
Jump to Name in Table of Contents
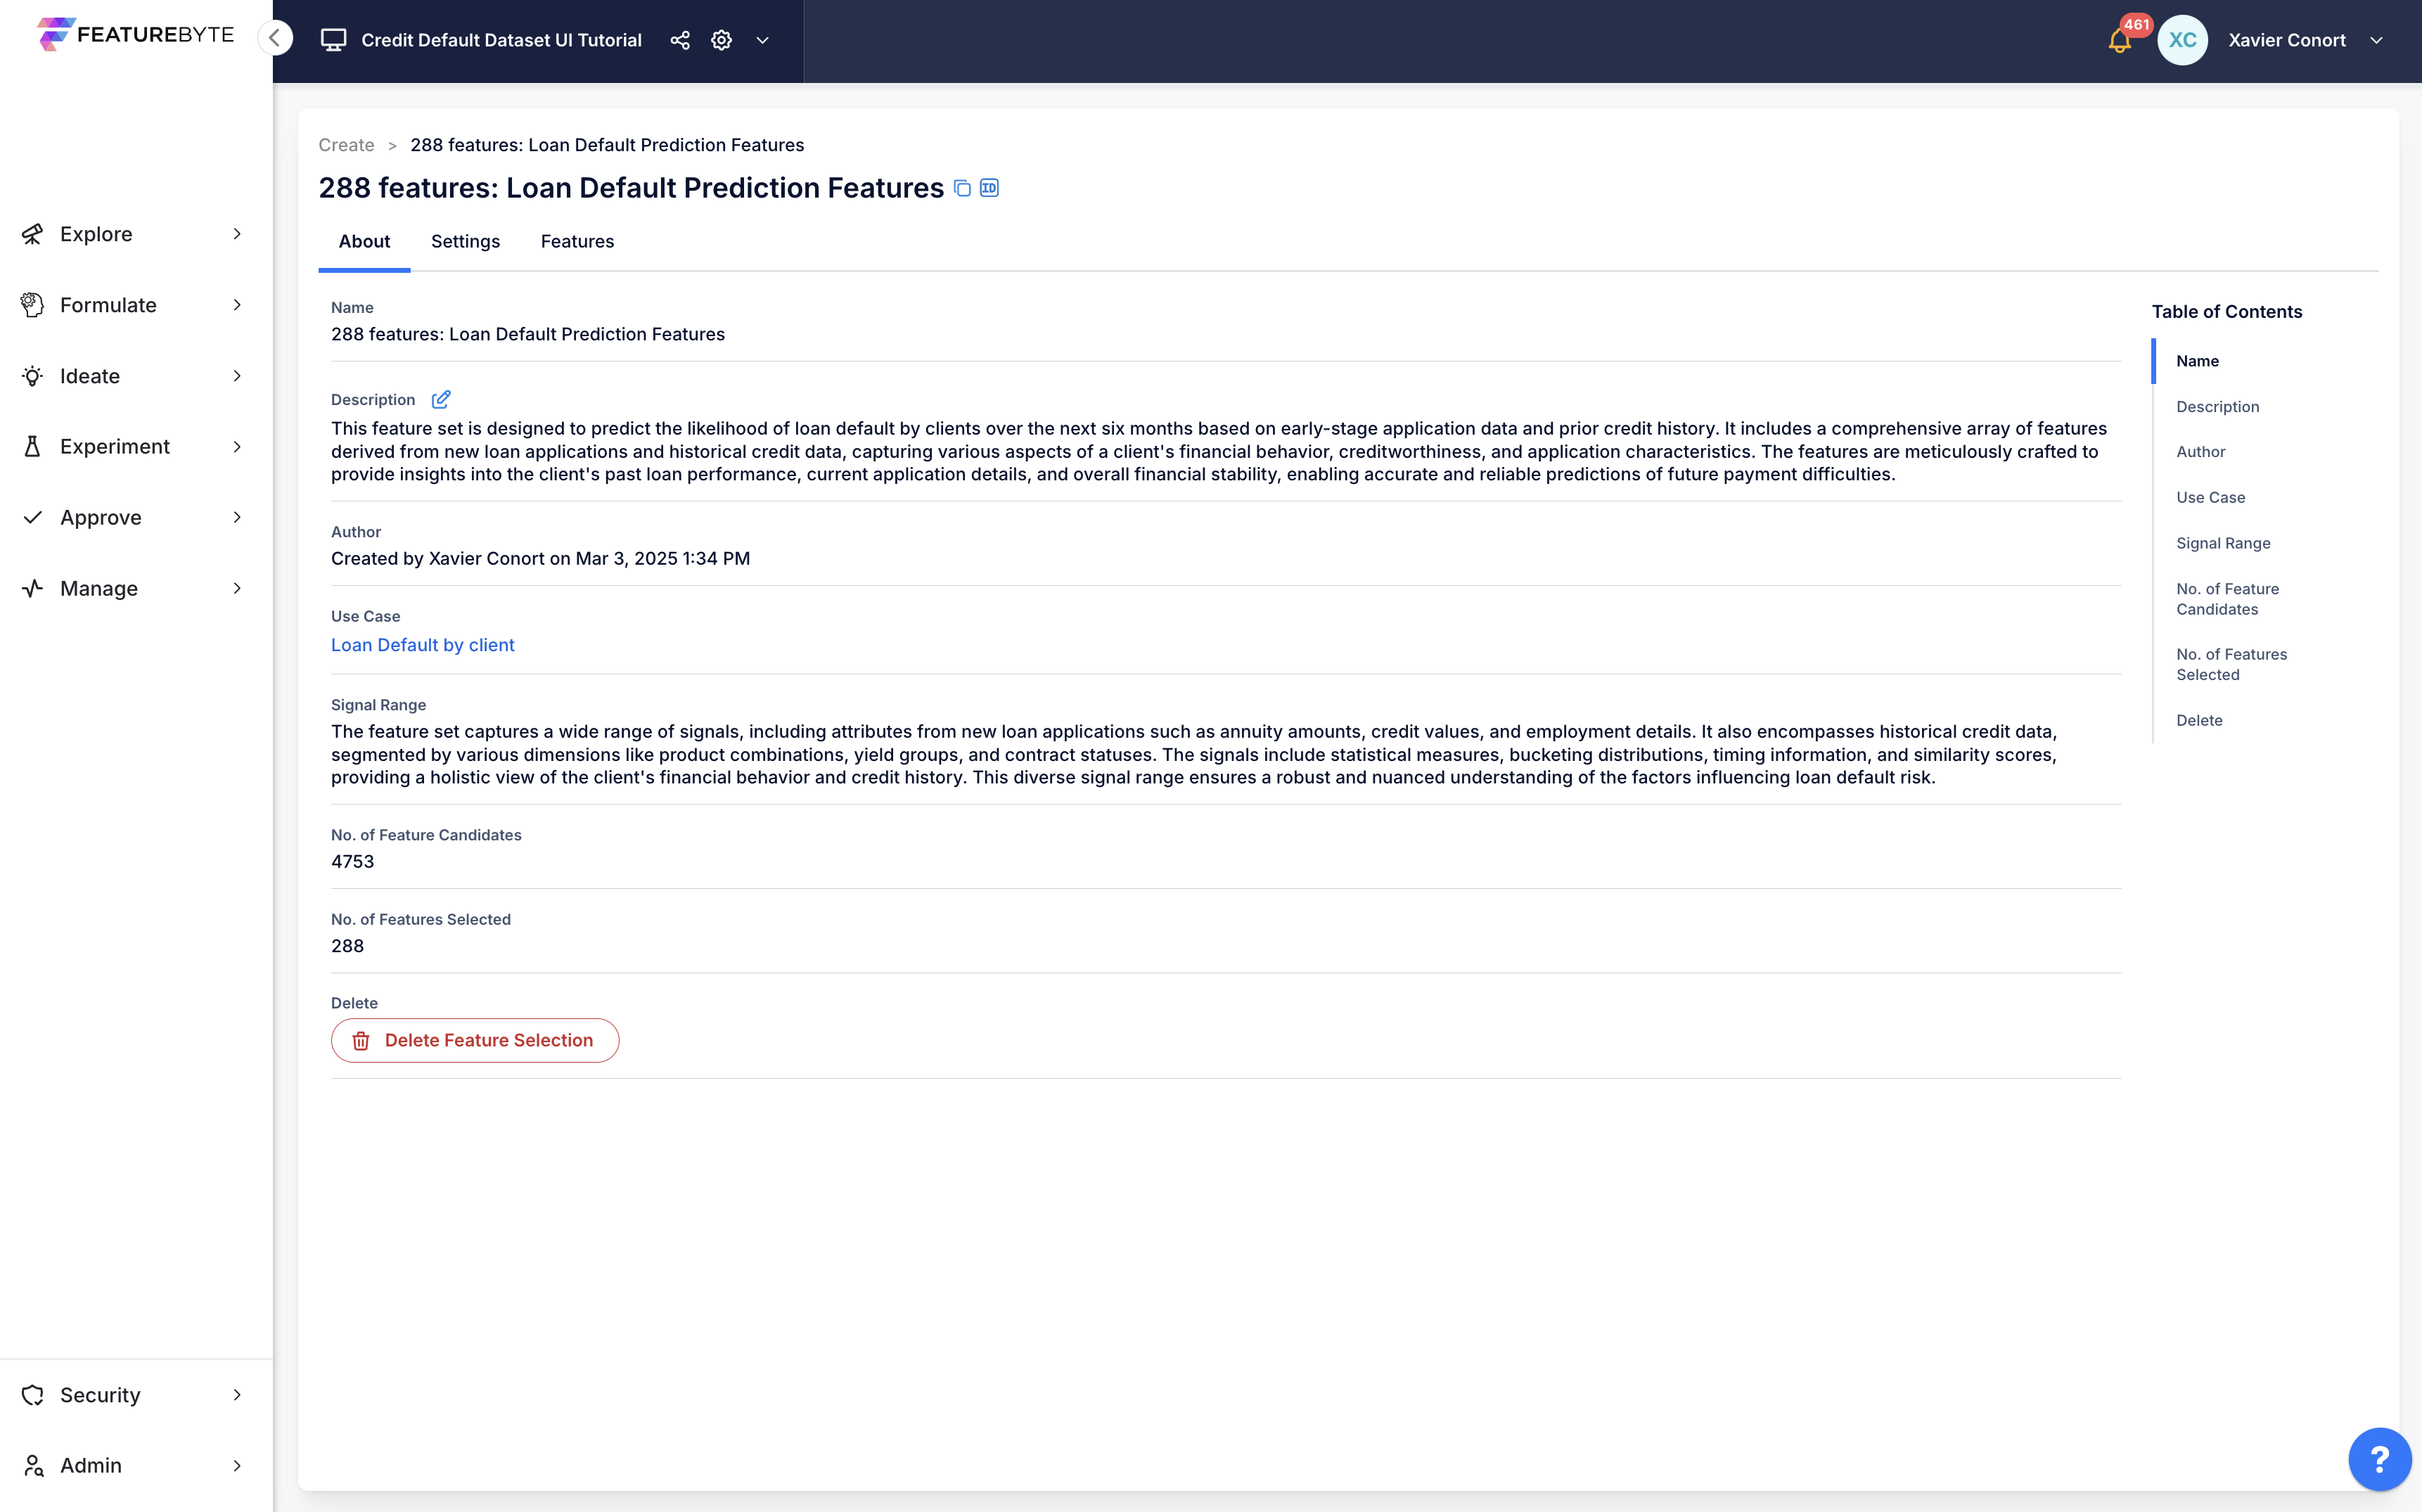point(2197,361)
